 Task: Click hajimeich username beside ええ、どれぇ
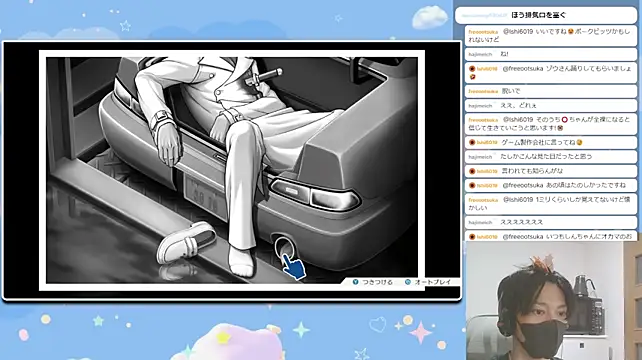480,106
